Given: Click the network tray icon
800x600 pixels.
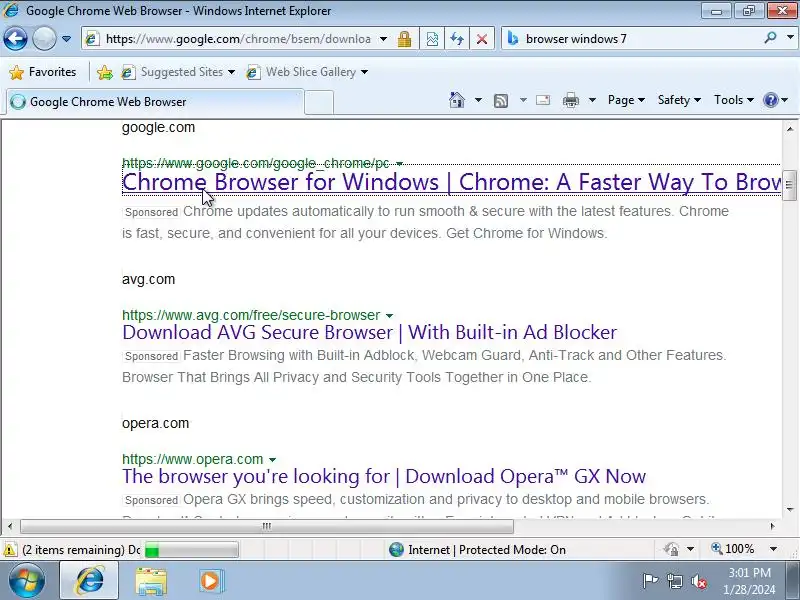Looking at the screenshot, I should [674, 581].
